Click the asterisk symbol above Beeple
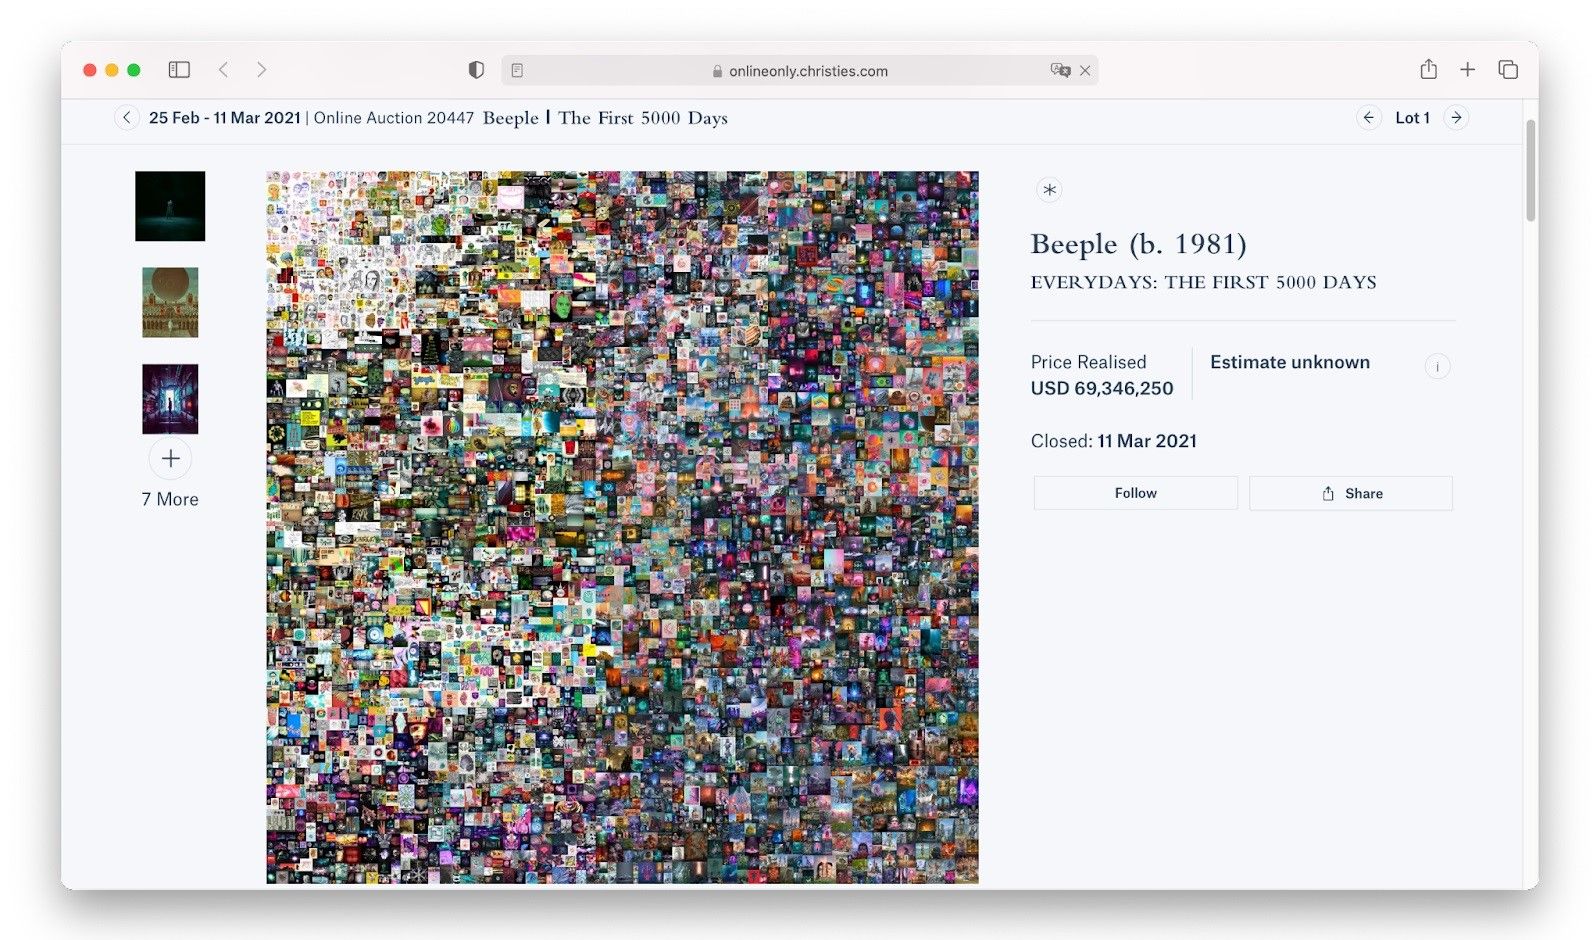 [1049, 190]
